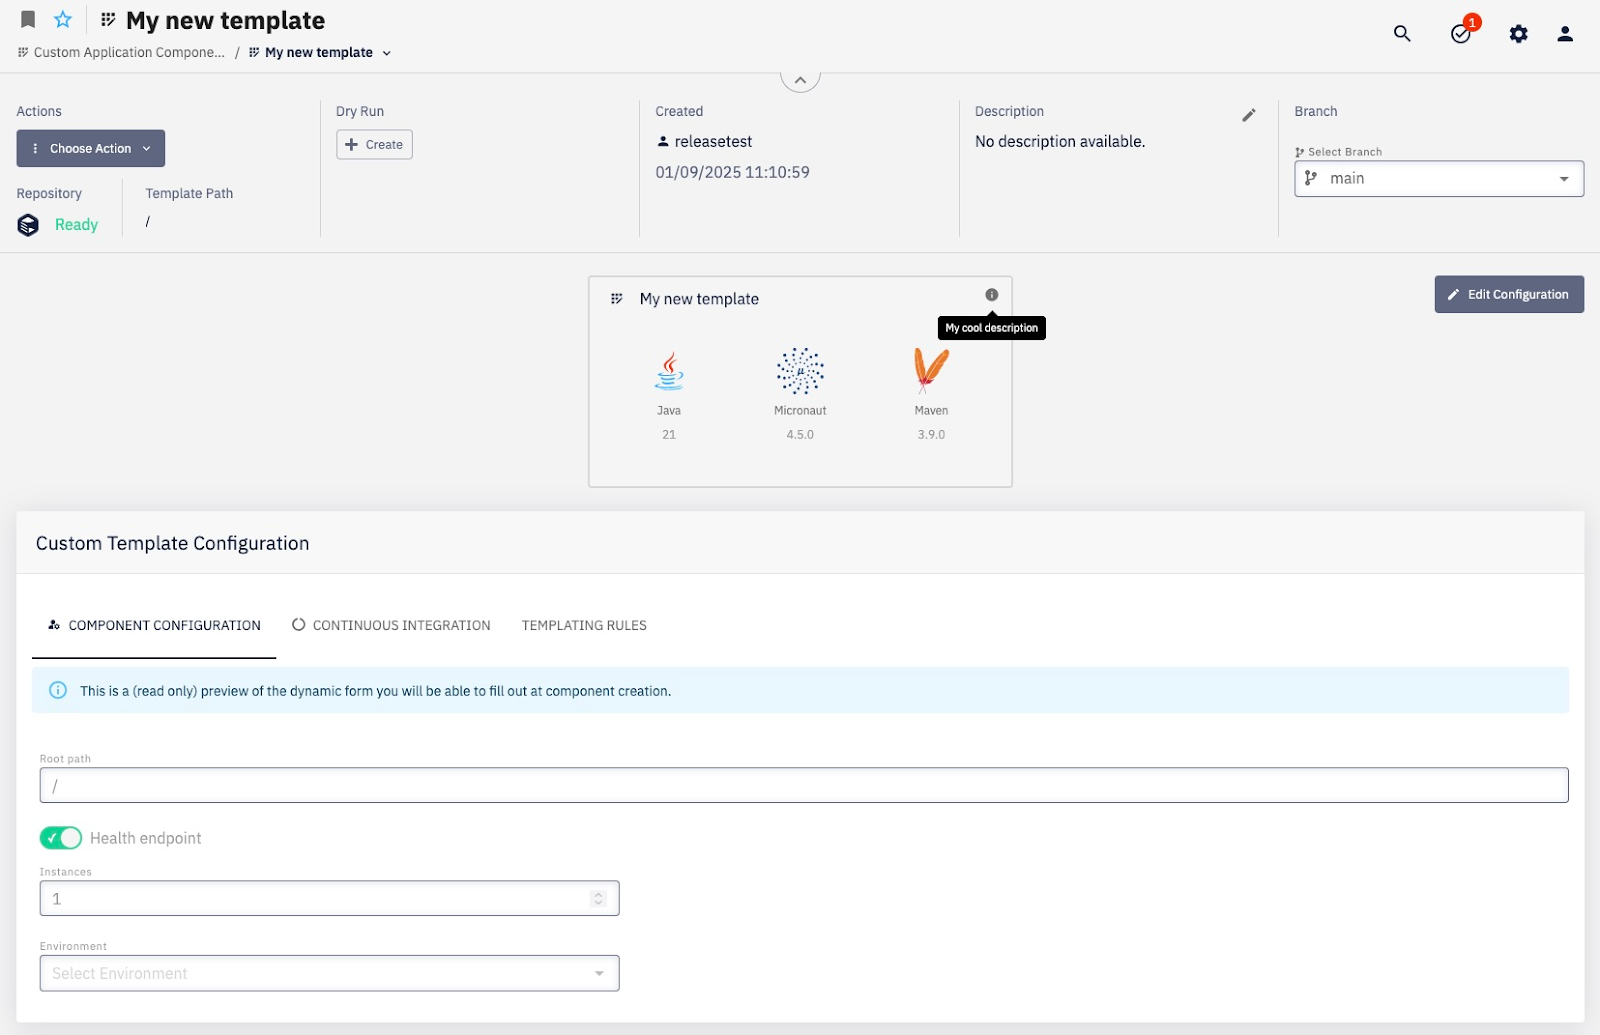Image resolution: width=1600 pixels, height=1035 pixels.
Task: Click the bookmark icon beside the title
Action: (28, 19)
